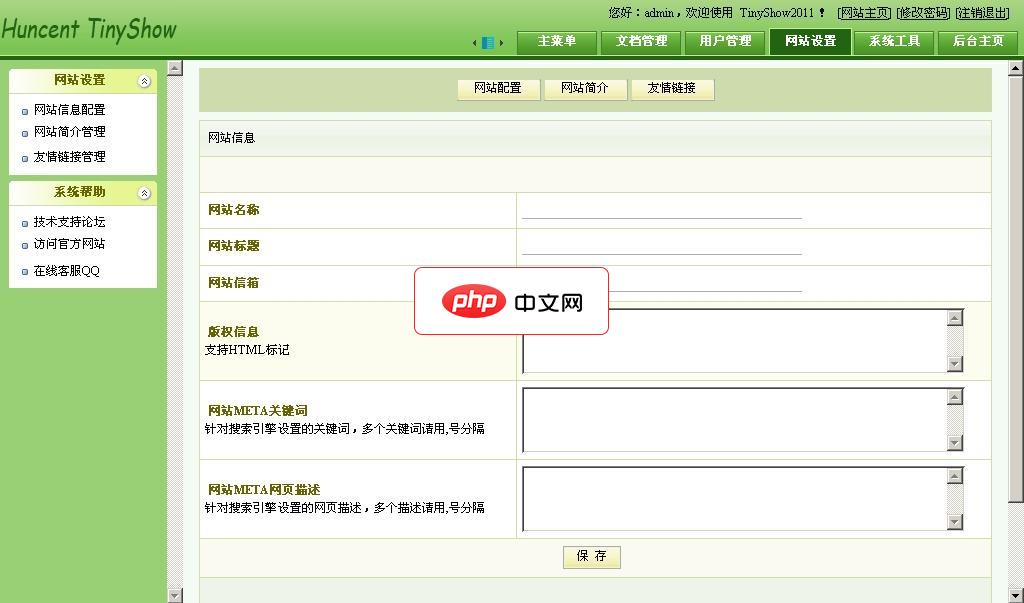Image resolution: width=1024 pixels, height=603 pixels.
Task: Collapse the 网站设置 sidebar panel chevron
Action: [144, 82]
